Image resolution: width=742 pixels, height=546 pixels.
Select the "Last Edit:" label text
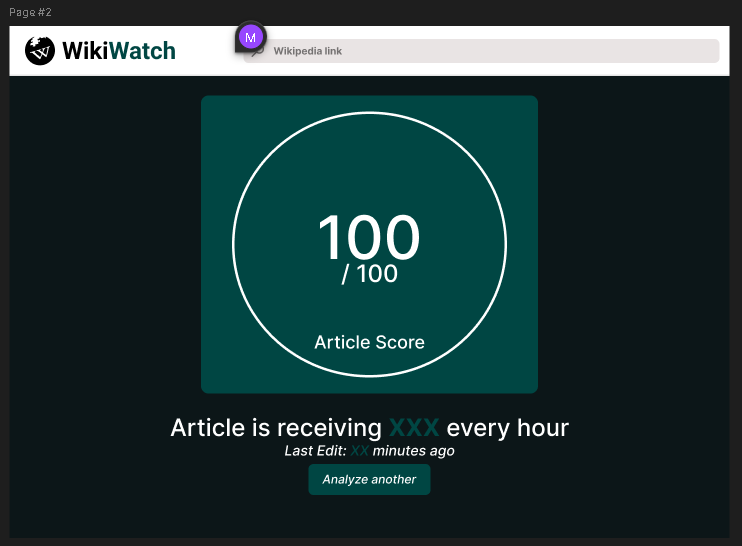(x=315, y=451)
